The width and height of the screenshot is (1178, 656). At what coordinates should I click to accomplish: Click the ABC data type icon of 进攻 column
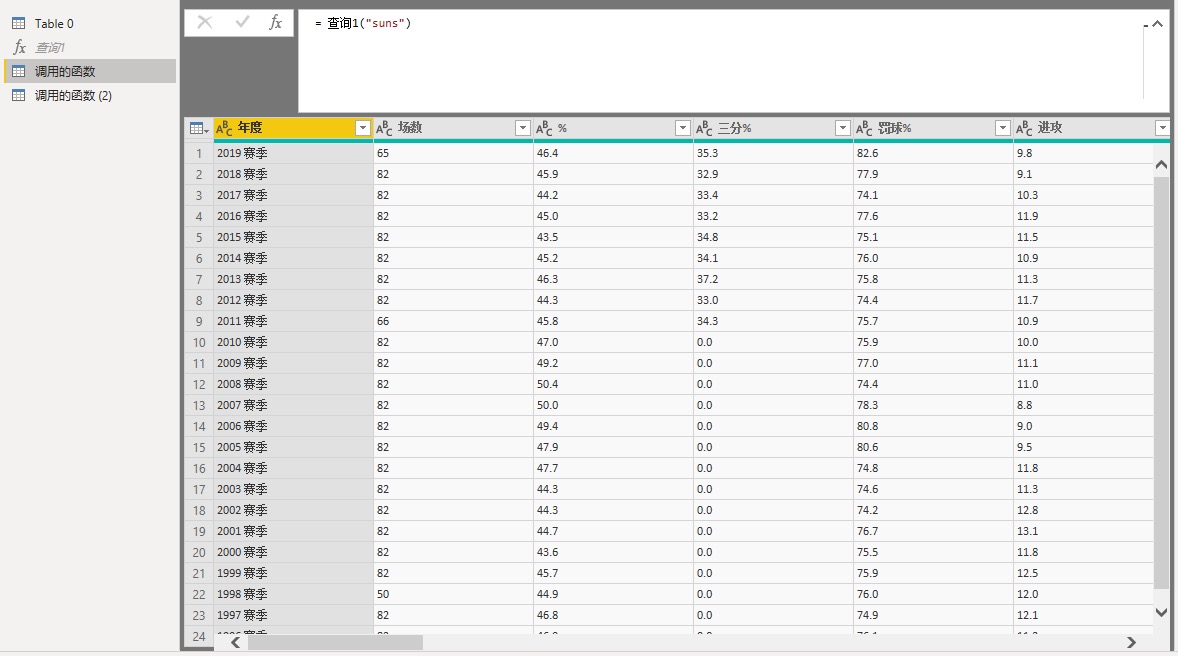pyautogui.click(x=1024, y=128)
